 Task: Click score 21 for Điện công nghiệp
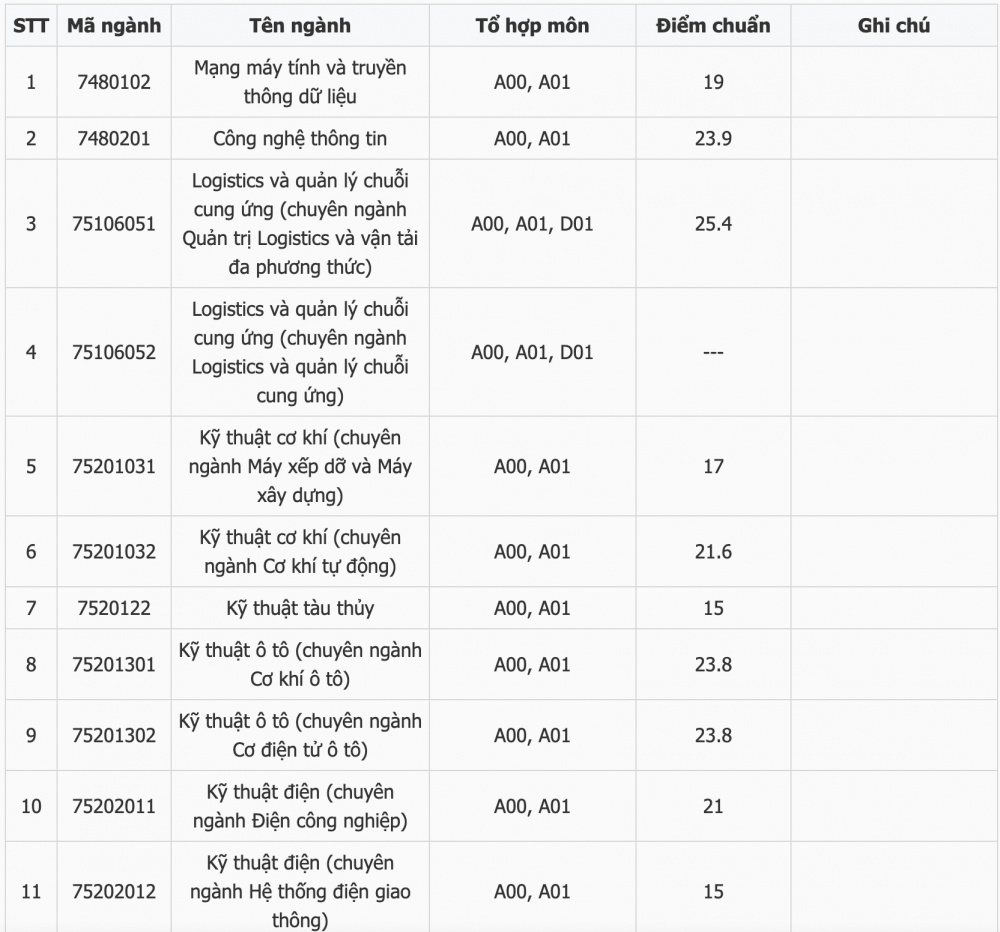pos(713,806)
